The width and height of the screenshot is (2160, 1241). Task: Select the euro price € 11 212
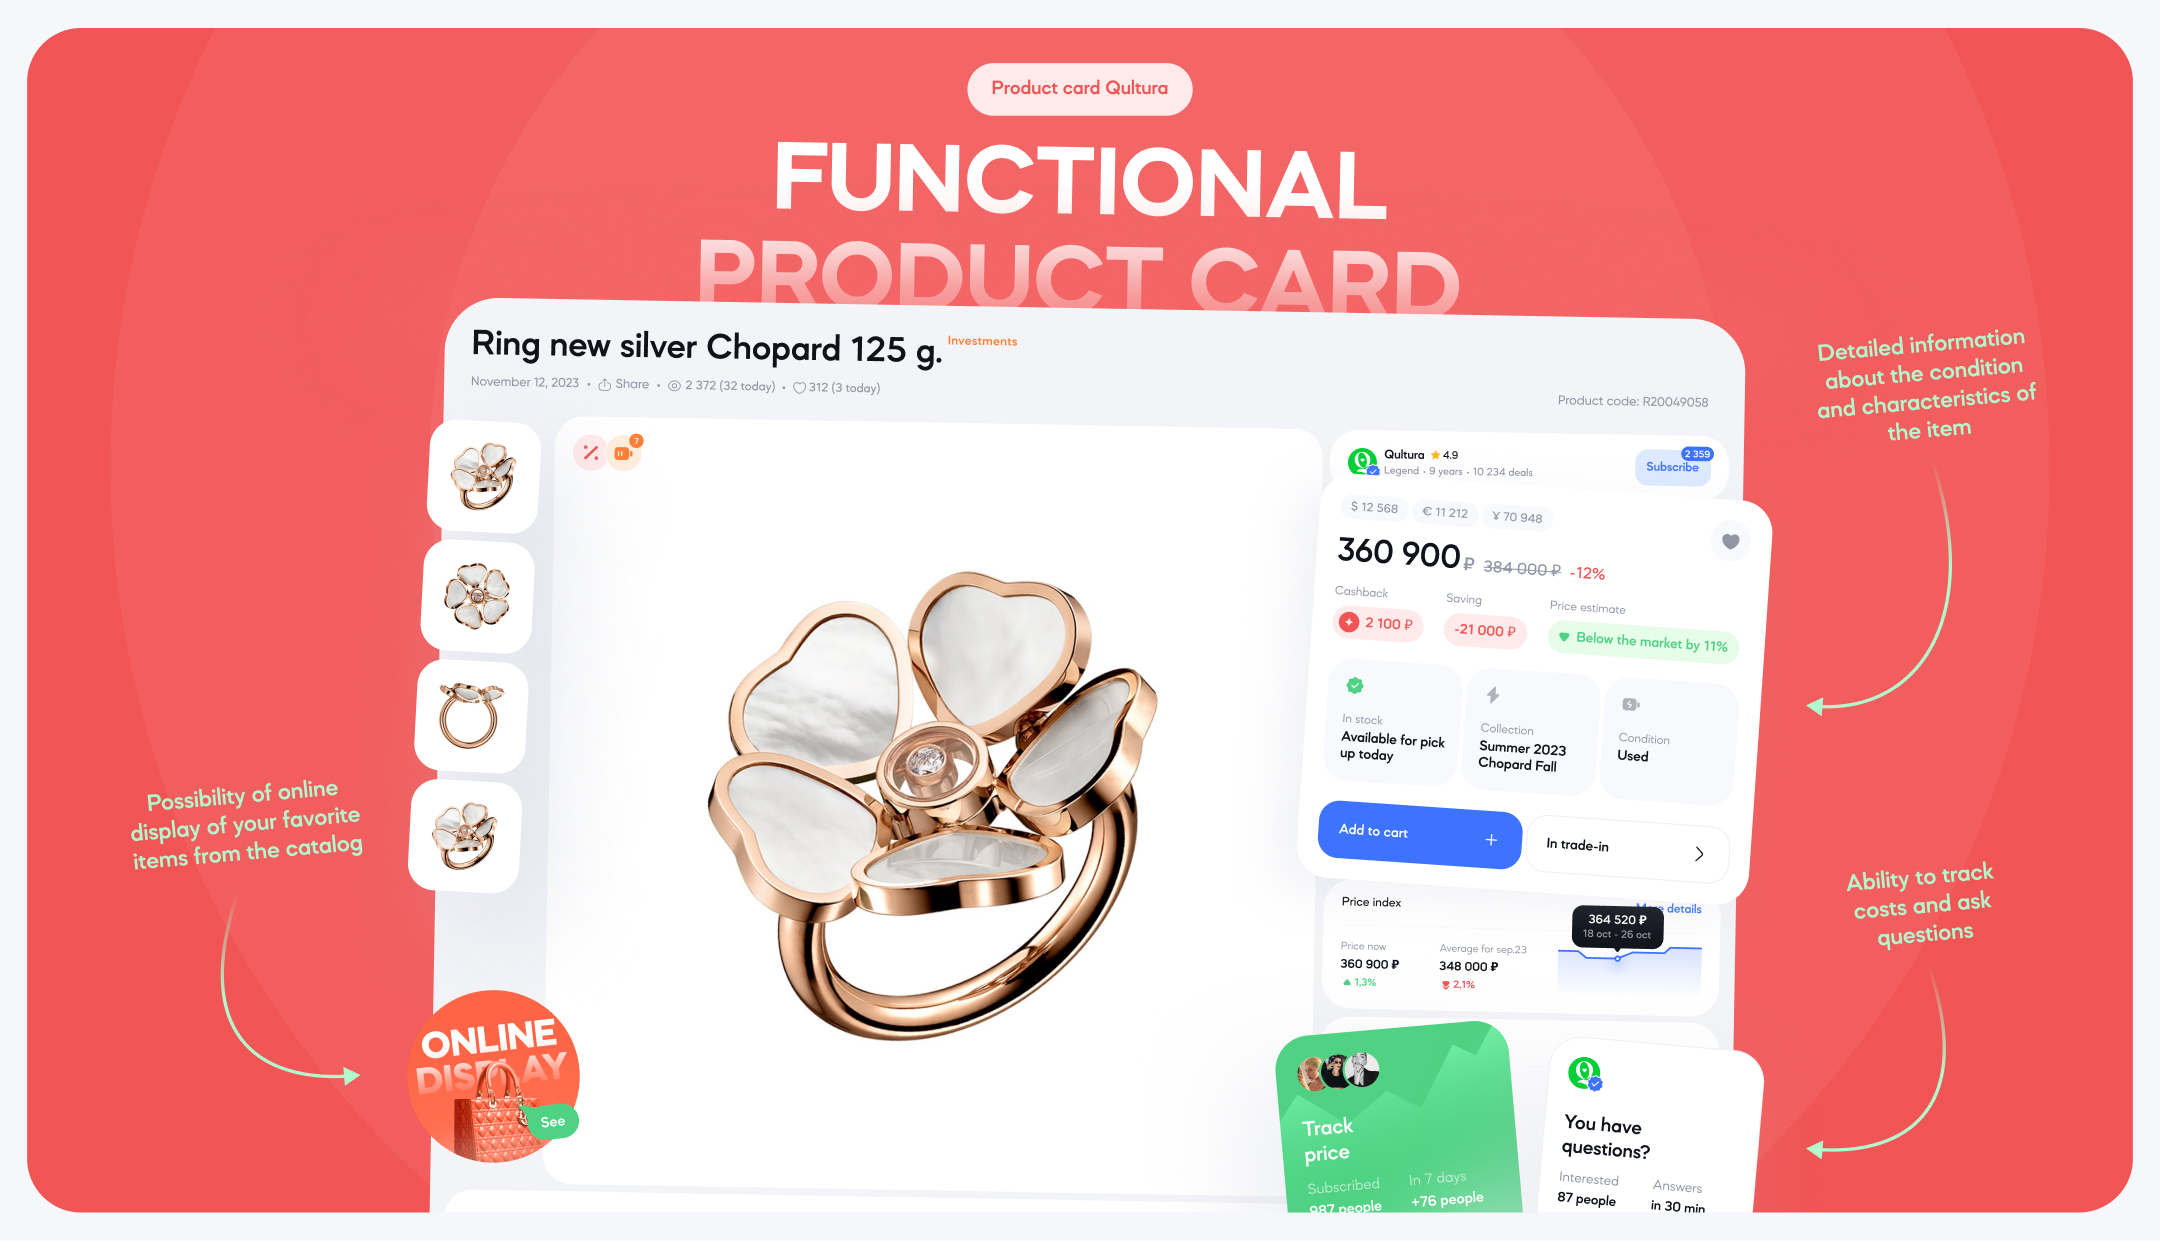(1445, 512)
